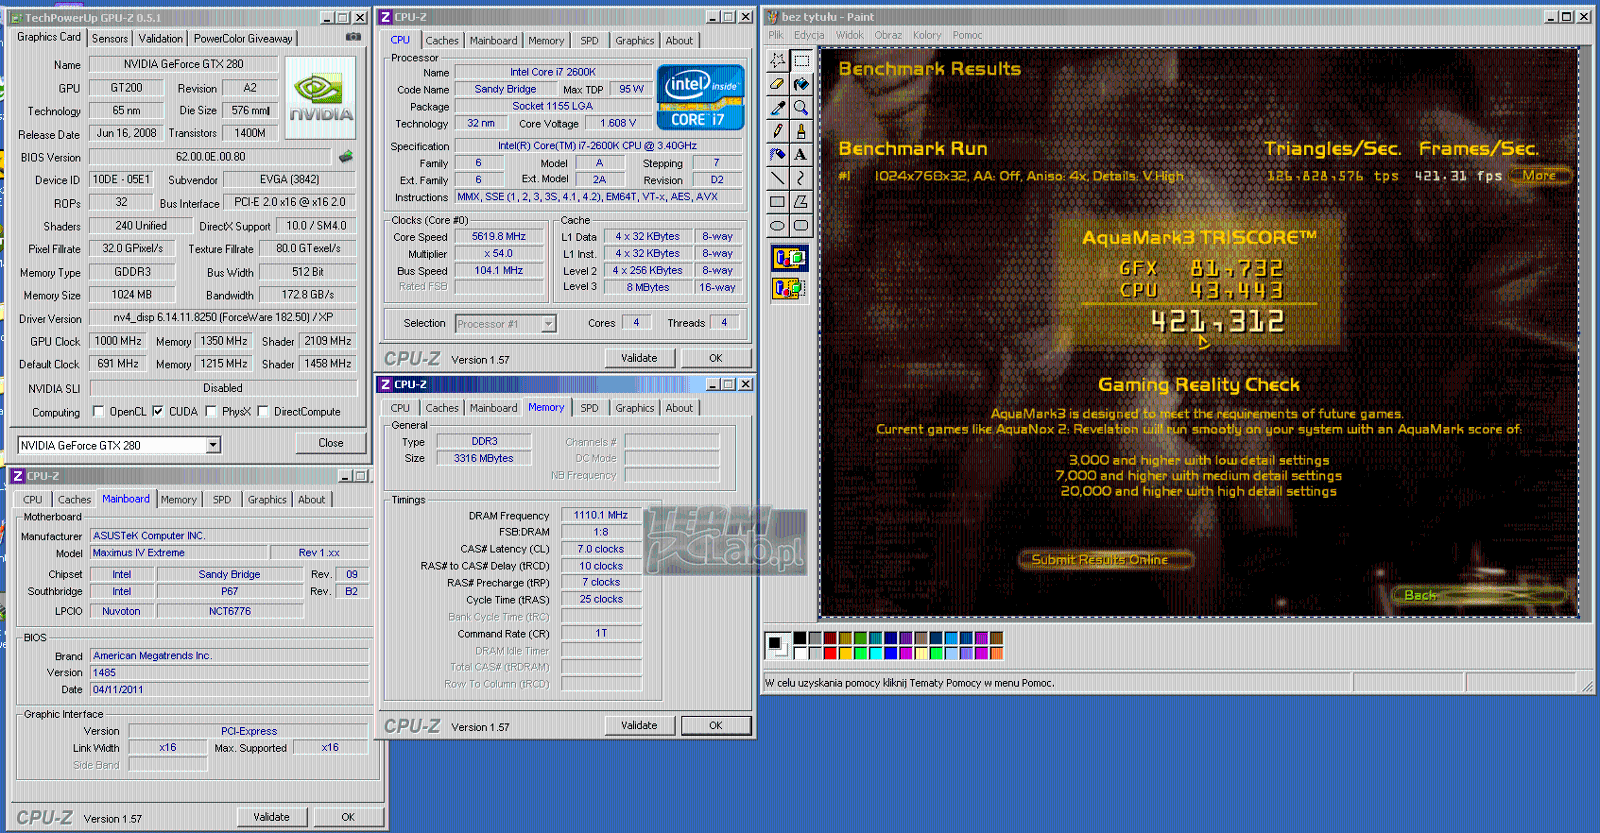Click the NVIDIA logo in GPU-Z
Image resolution: width=1600 pixels, height=833 pixels.
[x=320, y=97]
